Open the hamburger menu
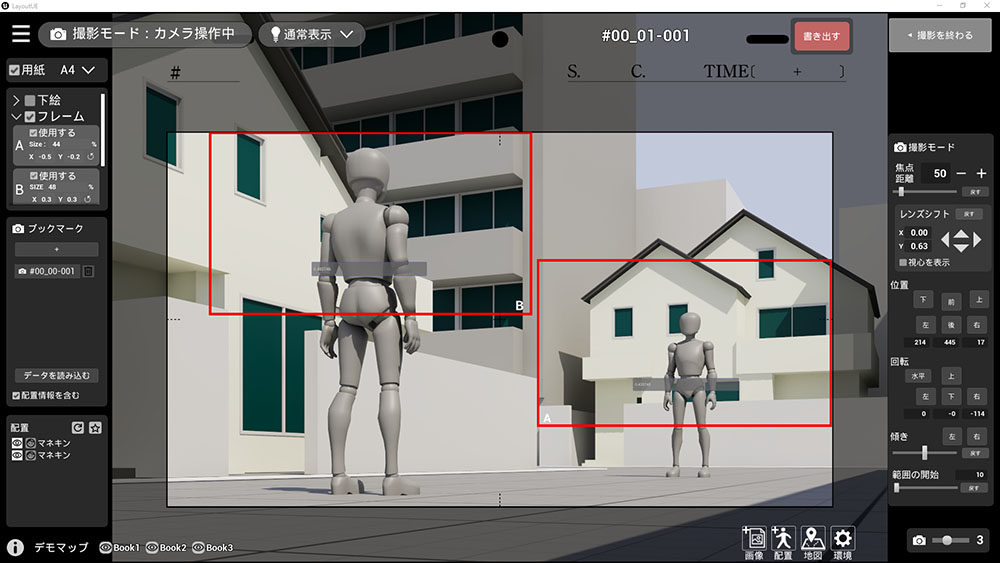 (20, 34)
